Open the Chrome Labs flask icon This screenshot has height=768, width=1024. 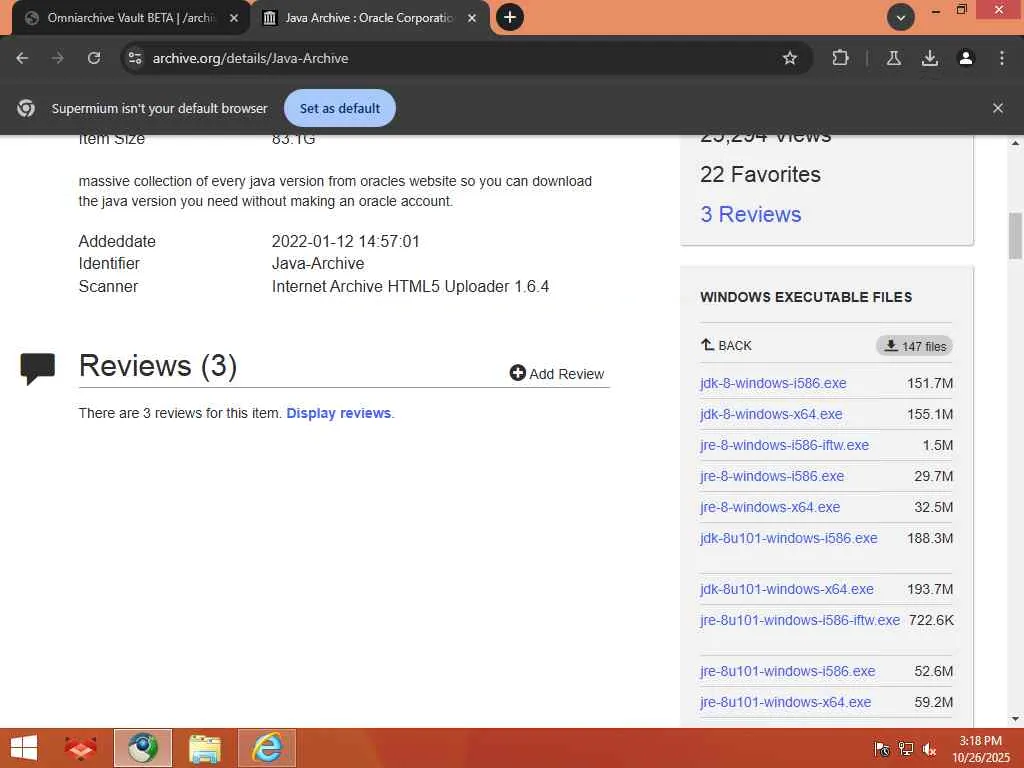point(893,58)
